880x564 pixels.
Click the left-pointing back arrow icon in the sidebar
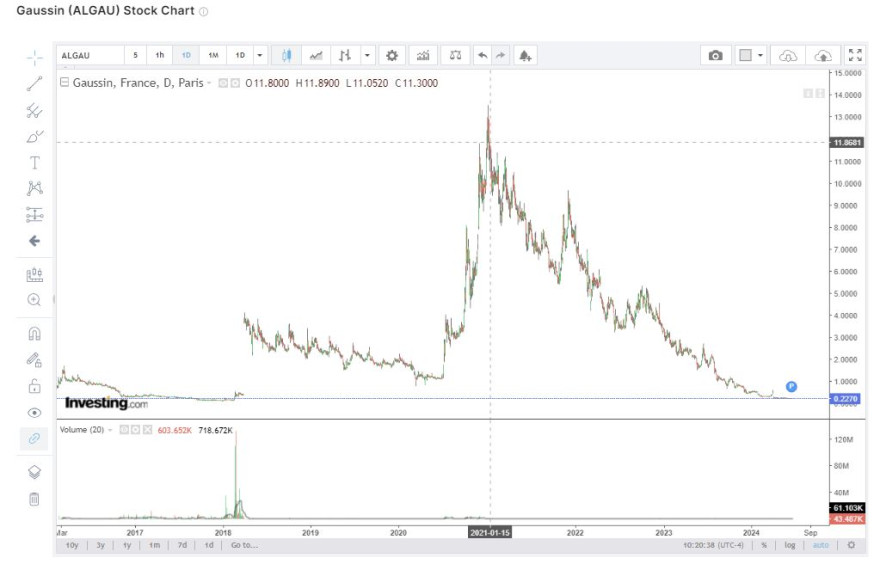click(x=34, y=241)
